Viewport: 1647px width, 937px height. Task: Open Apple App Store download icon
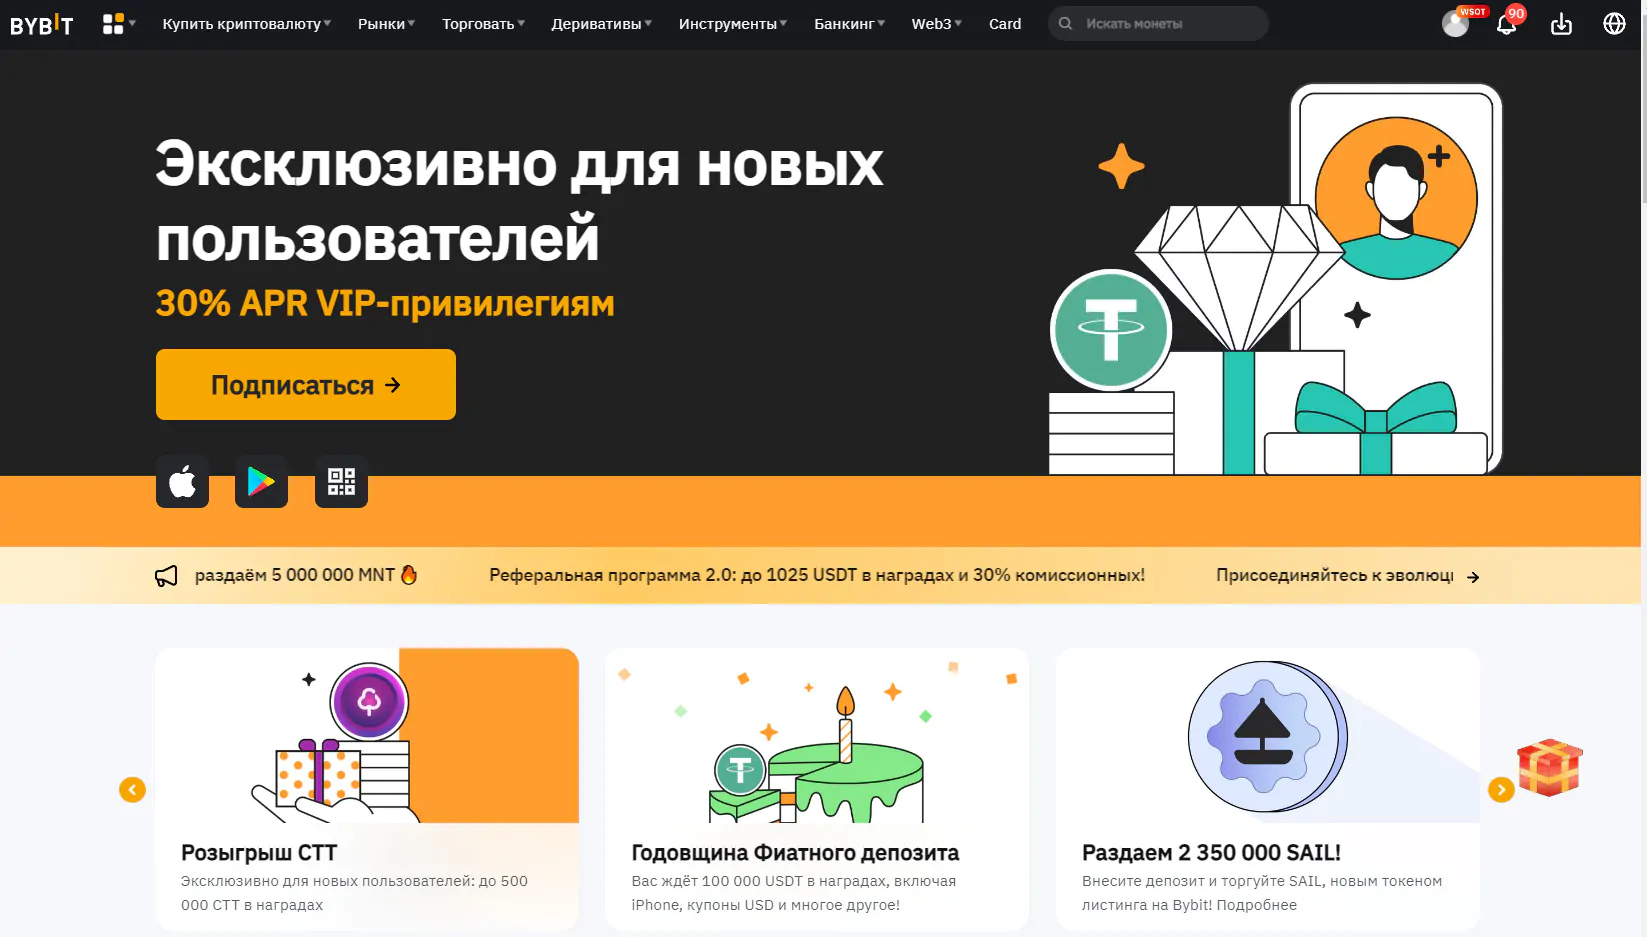coord(182,482)
